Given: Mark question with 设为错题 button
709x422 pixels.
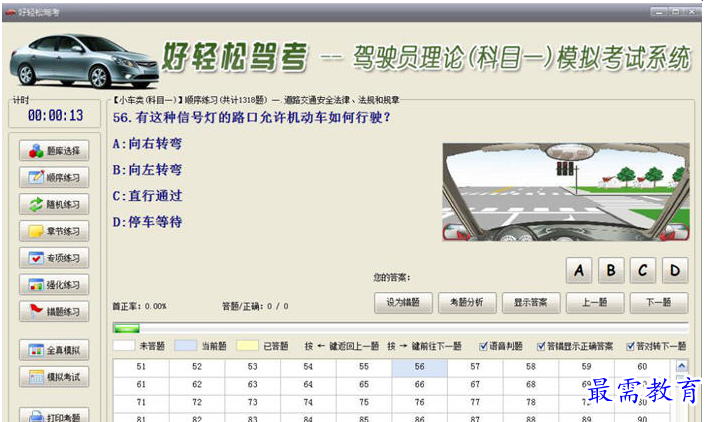Looking at the screenshot, I should (x=403, y=302).
